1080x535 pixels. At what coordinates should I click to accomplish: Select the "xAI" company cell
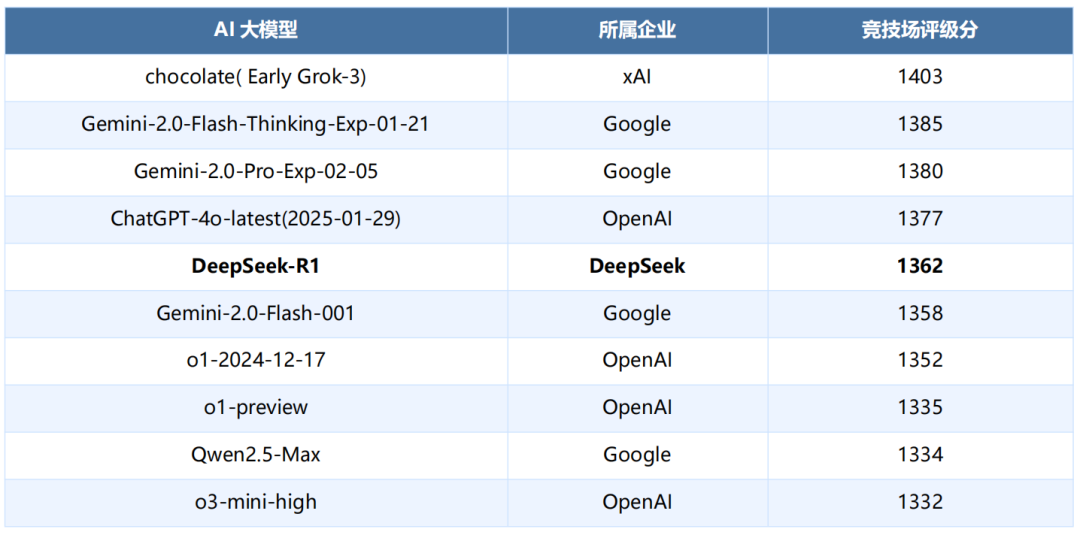coord(638,77)
